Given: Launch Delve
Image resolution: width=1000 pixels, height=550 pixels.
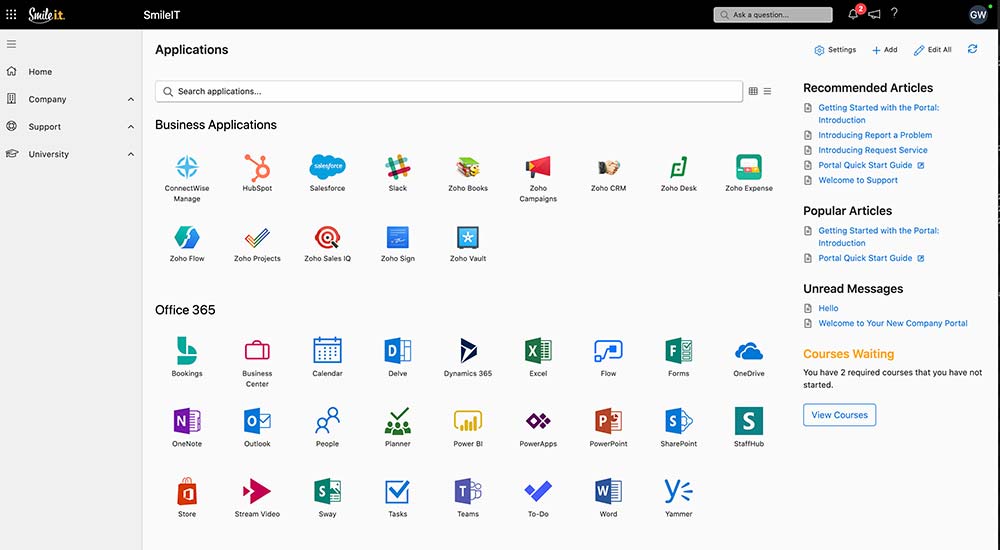Looking at the screenshot, I should click(397, 351).
